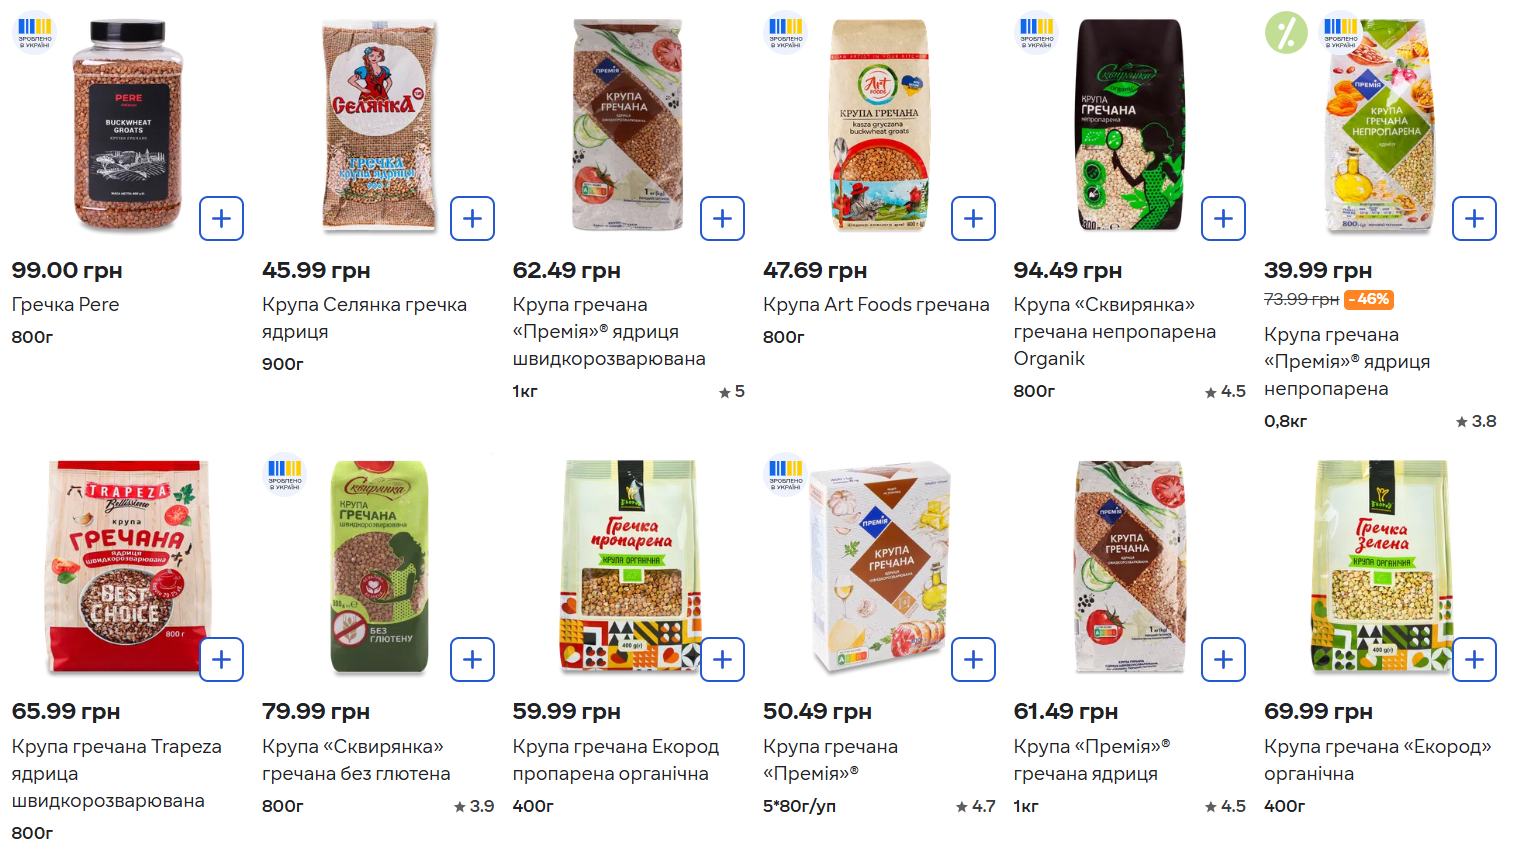Add Екород пропарена органічна to cart
This screenshot has height=854, width=1521.
tap(722, 660)
